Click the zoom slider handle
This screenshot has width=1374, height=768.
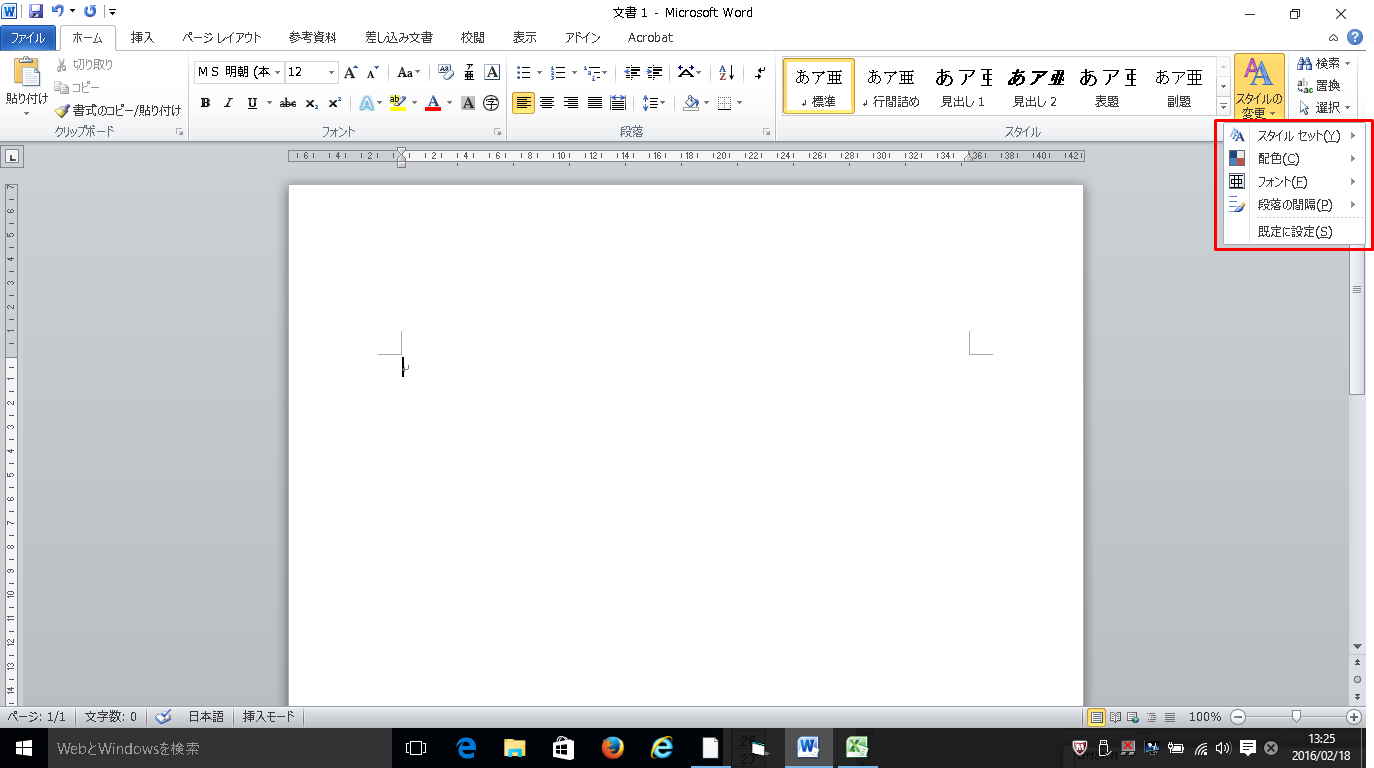point(1296,716)
